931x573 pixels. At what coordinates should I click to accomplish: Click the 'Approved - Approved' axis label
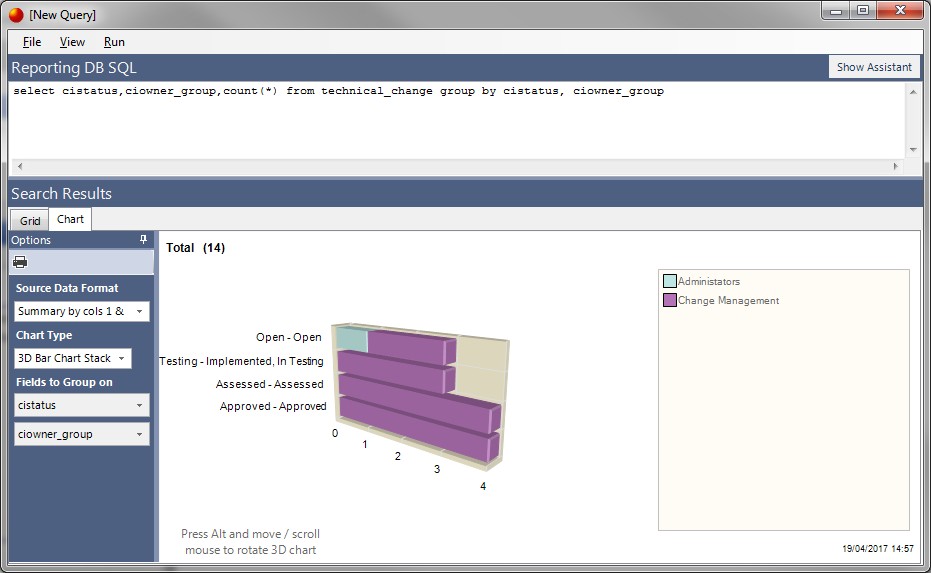pyautogui.click(x=273, y=406)
